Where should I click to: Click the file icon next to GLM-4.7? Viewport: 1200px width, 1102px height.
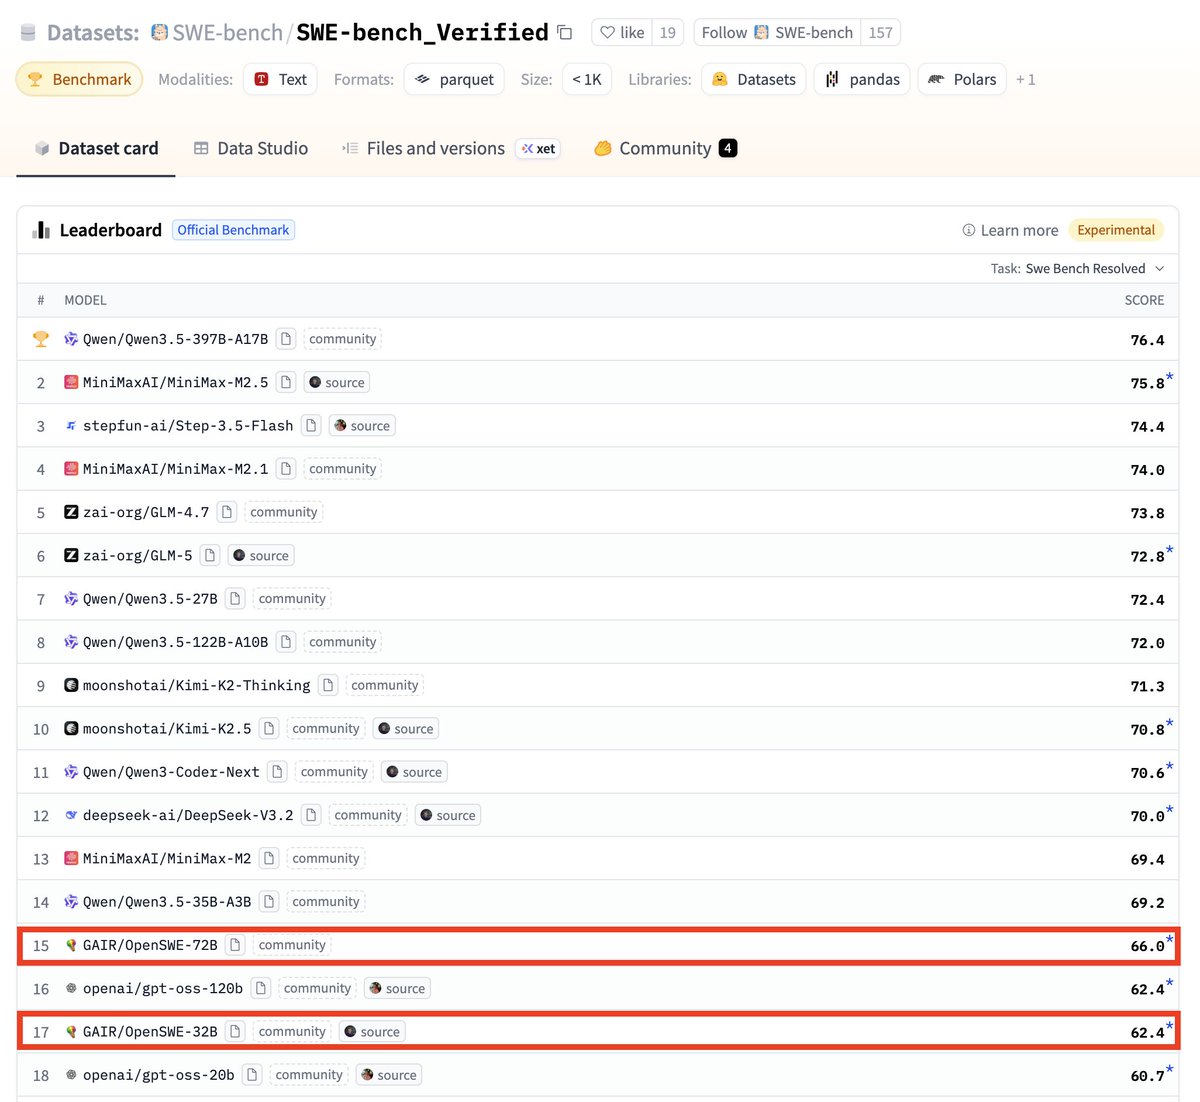pyautogui.click(x=227, y=512)
